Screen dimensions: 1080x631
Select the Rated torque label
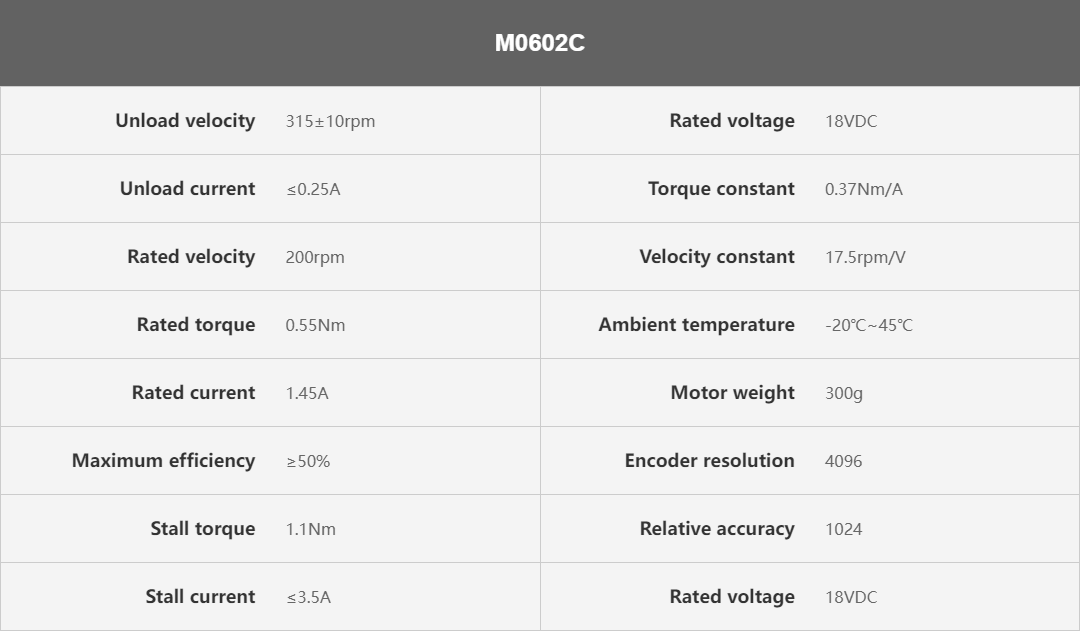point(196,324)
